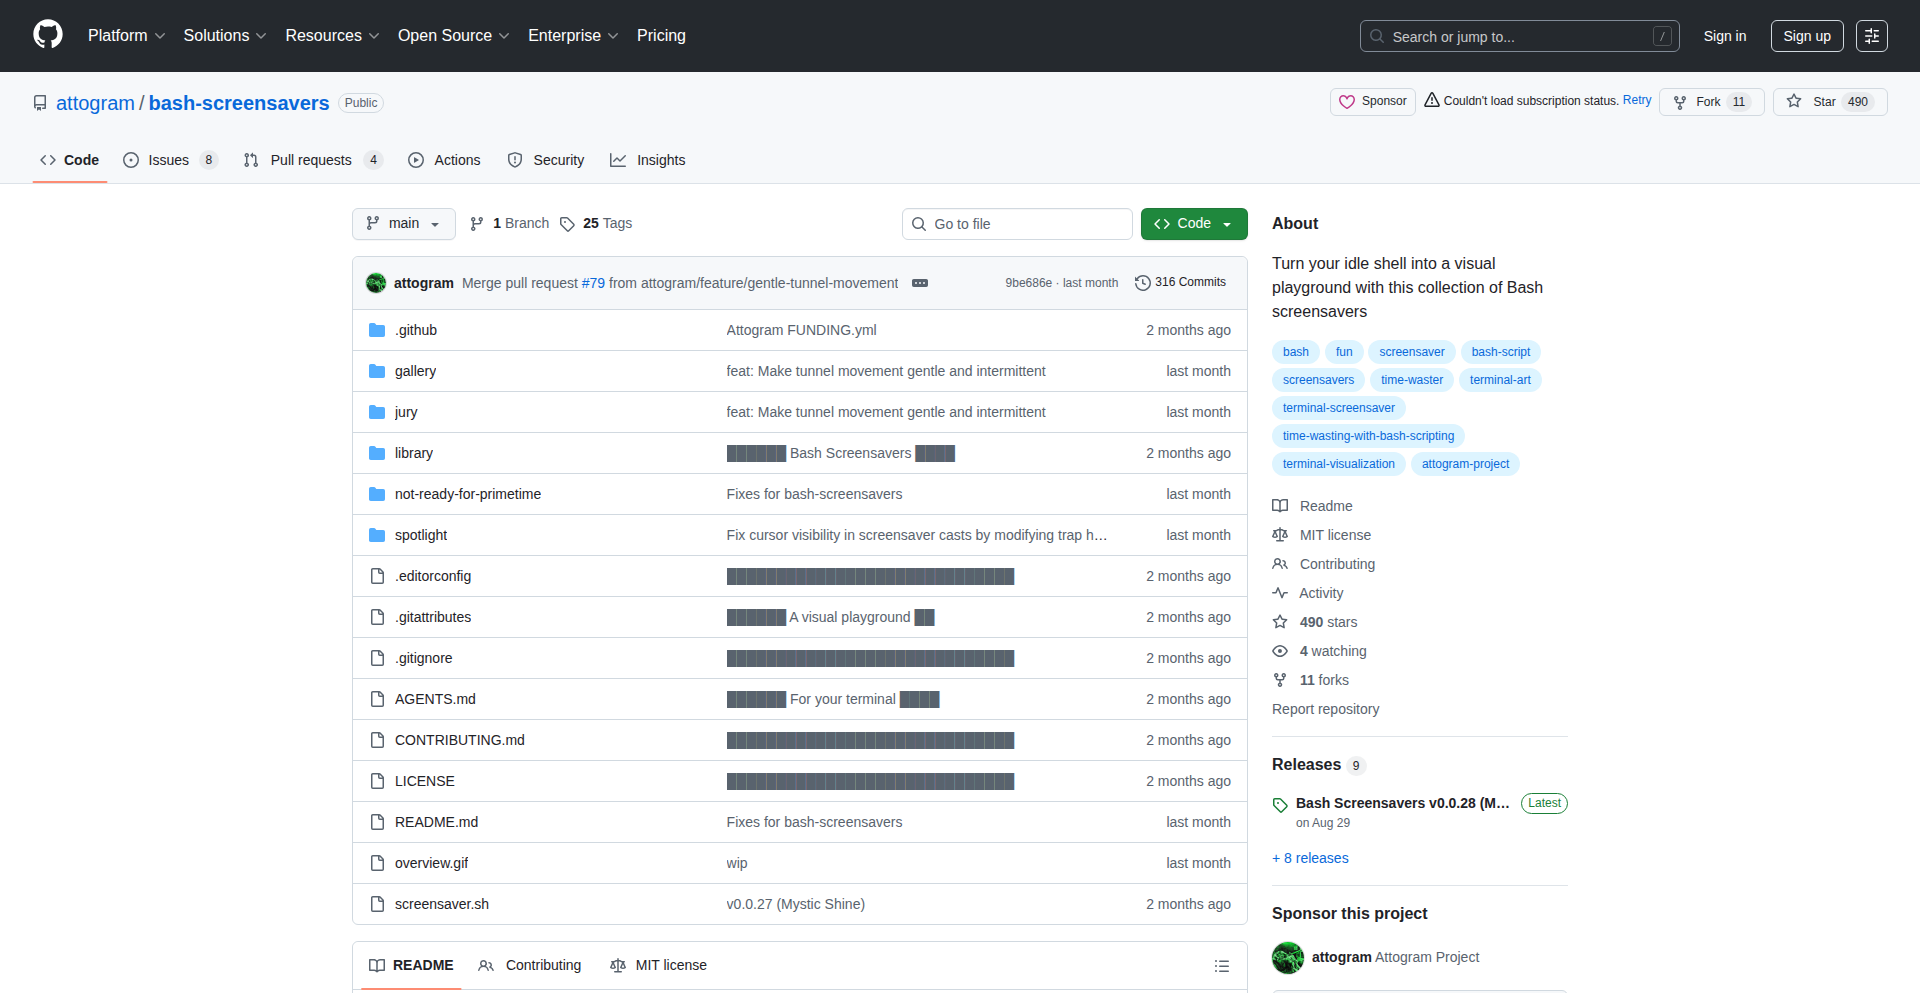Click the commit history clock icon
The width and height of the screenshot is (1920, 993).
click(1142, 283)
